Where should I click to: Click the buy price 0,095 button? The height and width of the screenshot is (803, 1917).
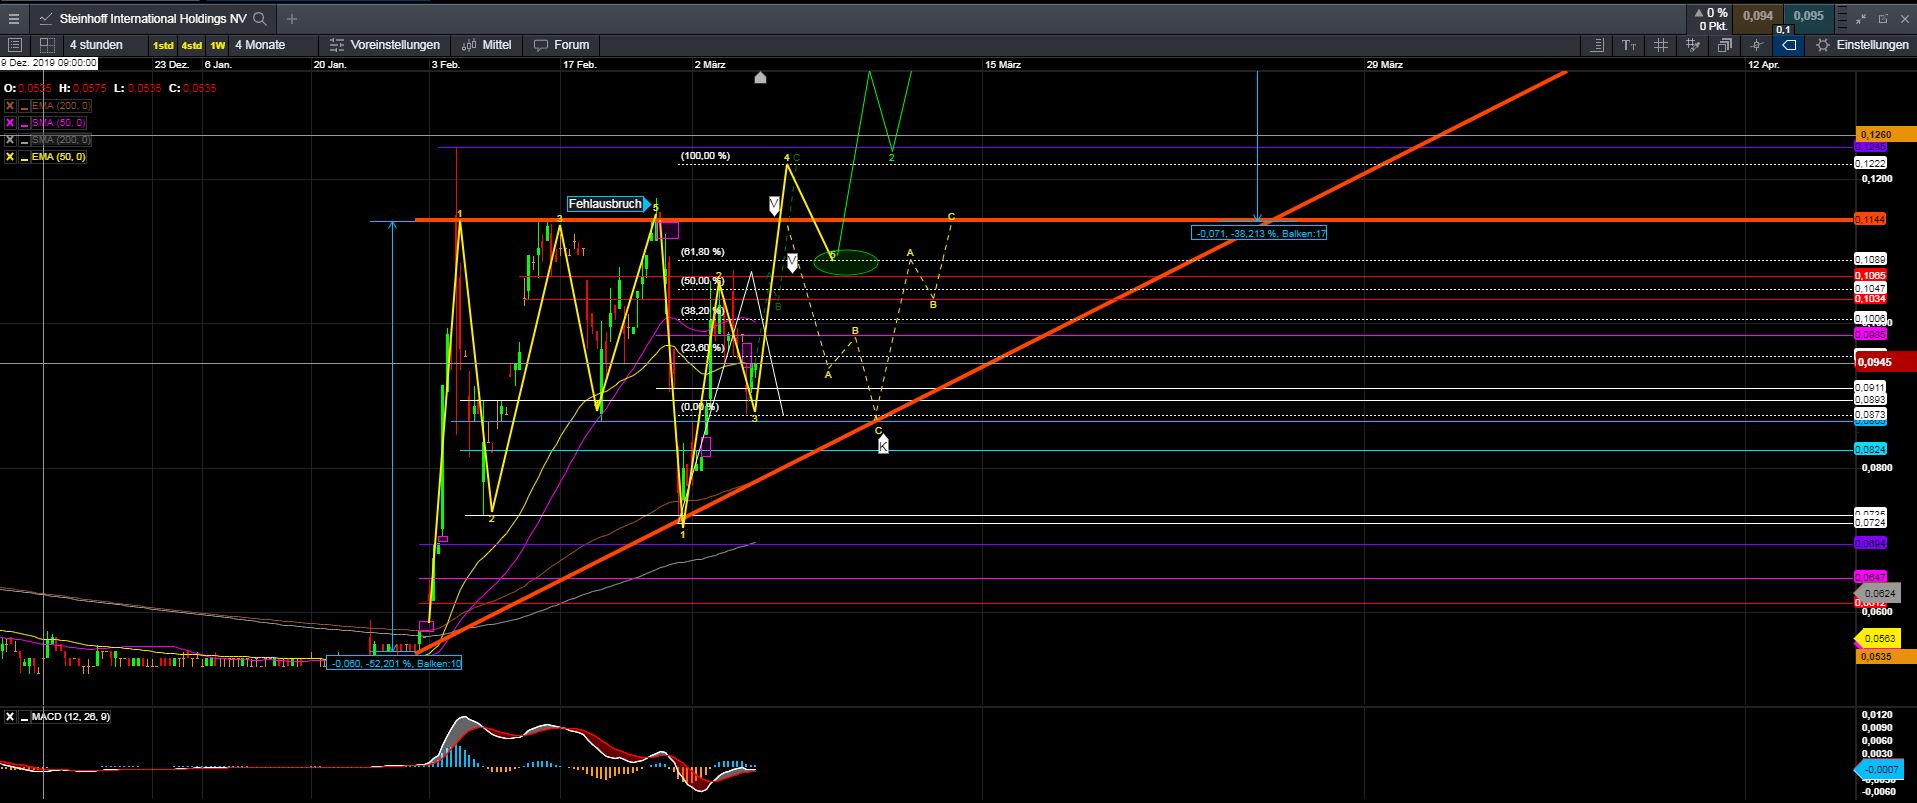click(1807, 16)
